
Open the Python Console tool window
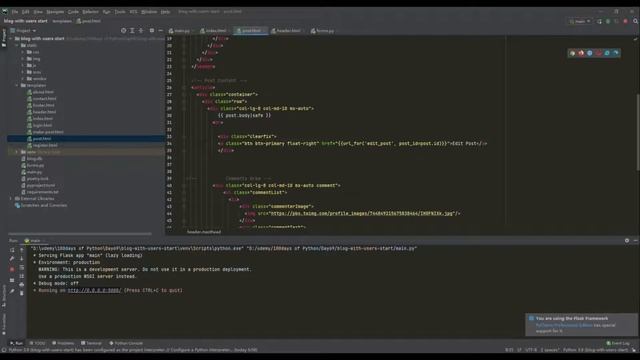tap(126, 343)
